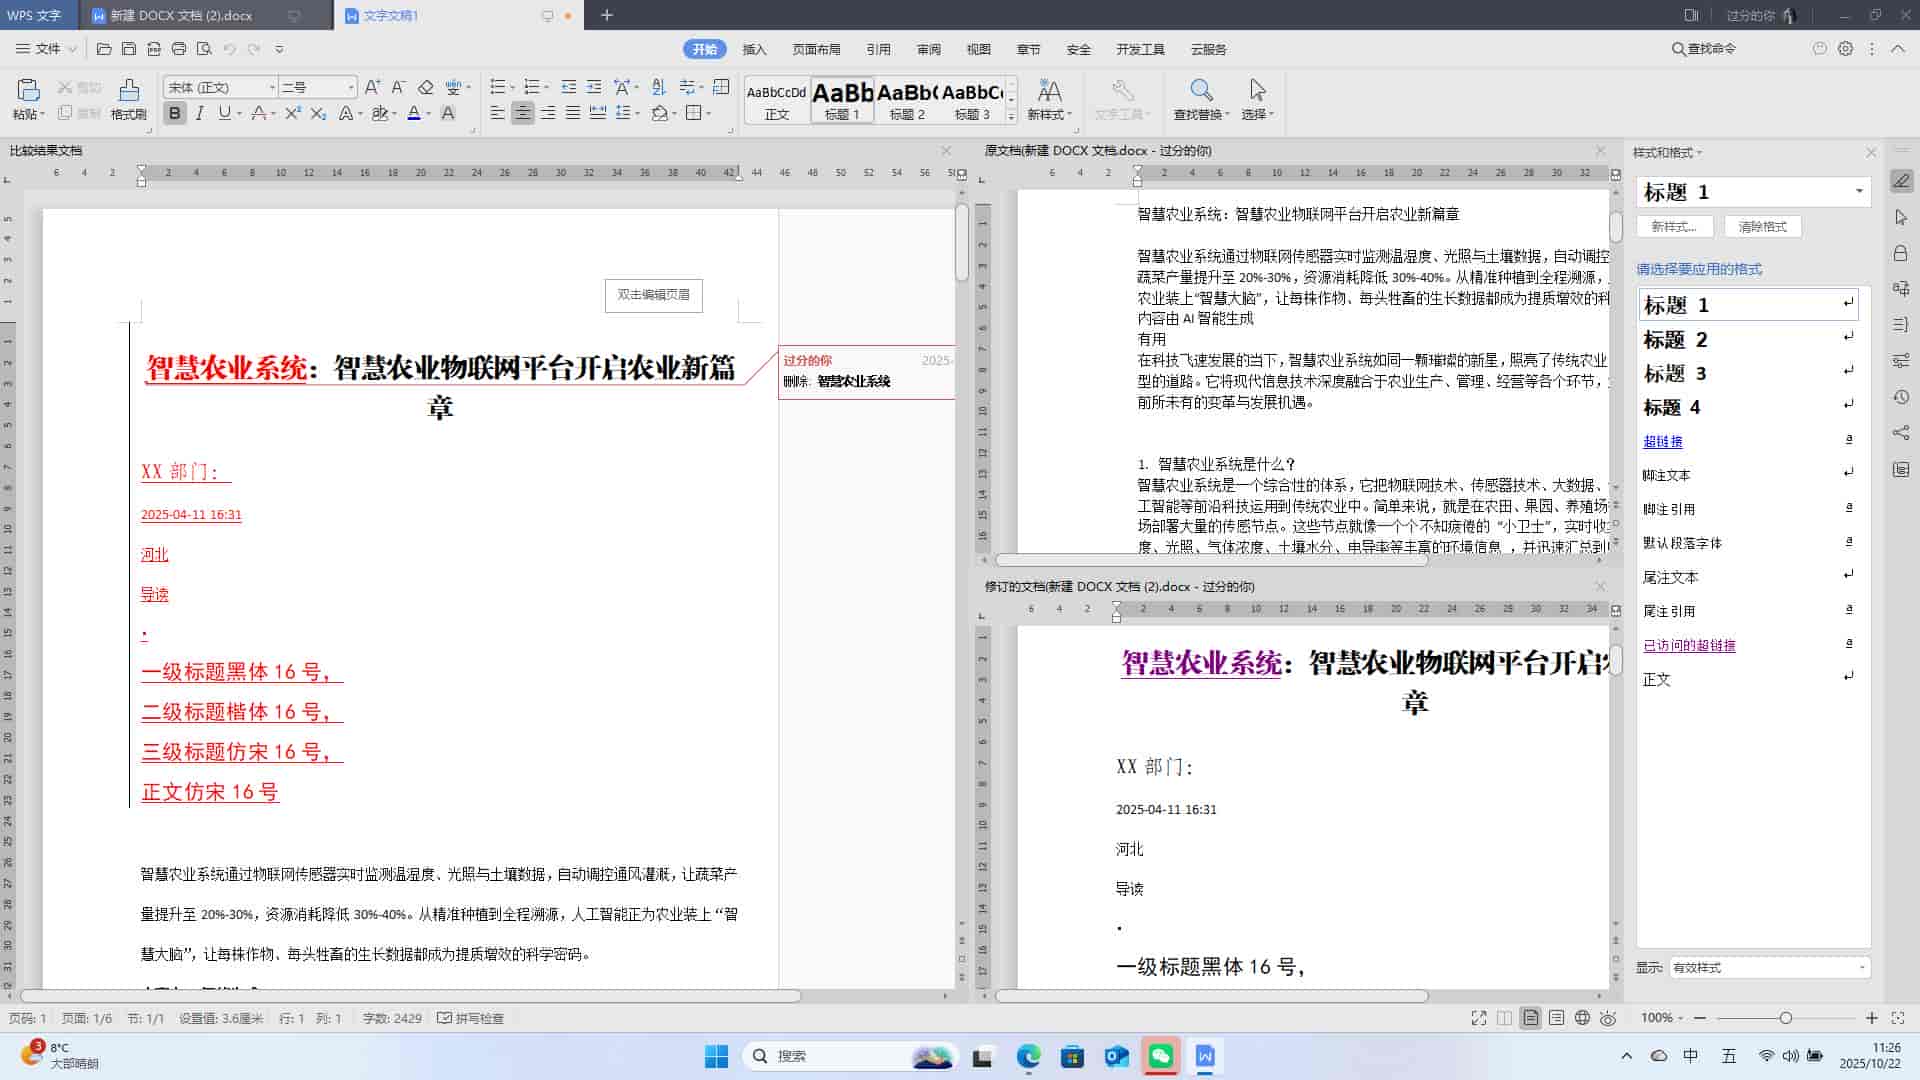Screen dimensions: 1920x1080
Task: Click the open folder icon in quick toolbar
Action: coord(104,48)
